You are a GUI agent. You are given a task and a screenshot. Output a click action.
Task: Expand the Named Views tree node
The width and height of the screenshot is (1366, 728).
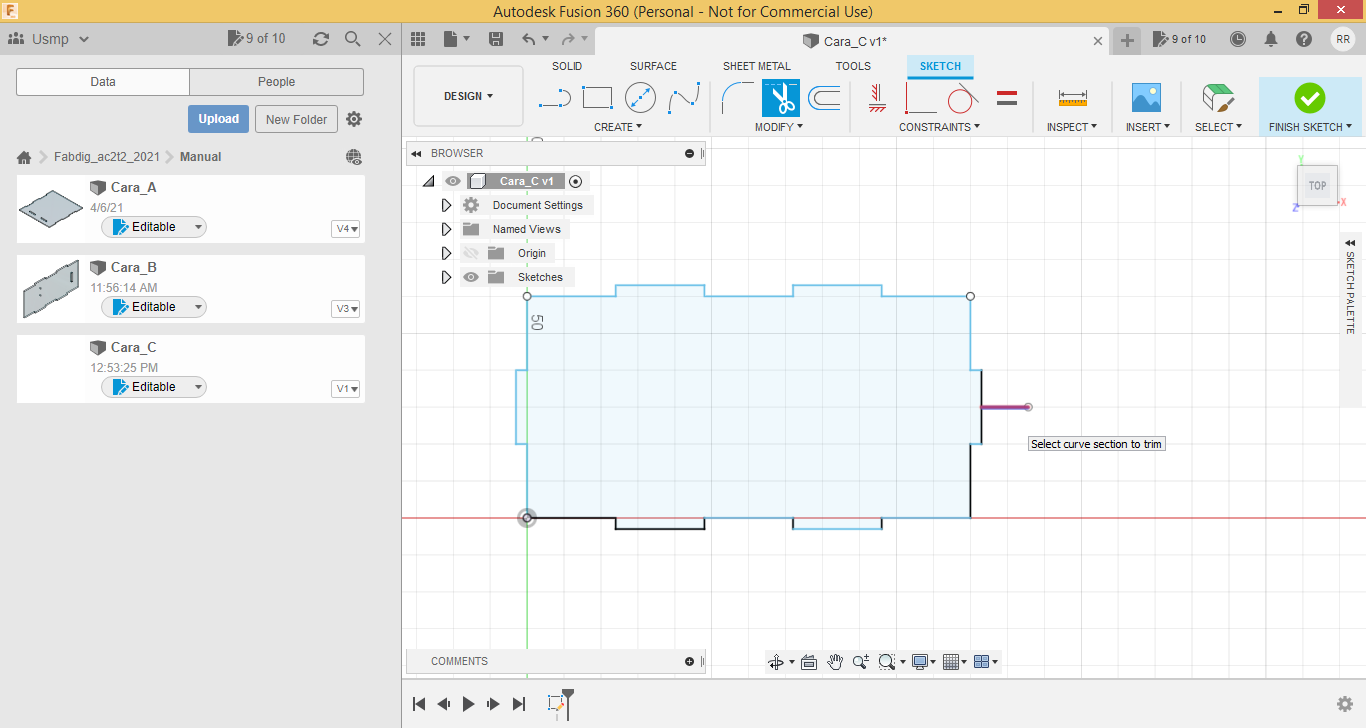446,229
